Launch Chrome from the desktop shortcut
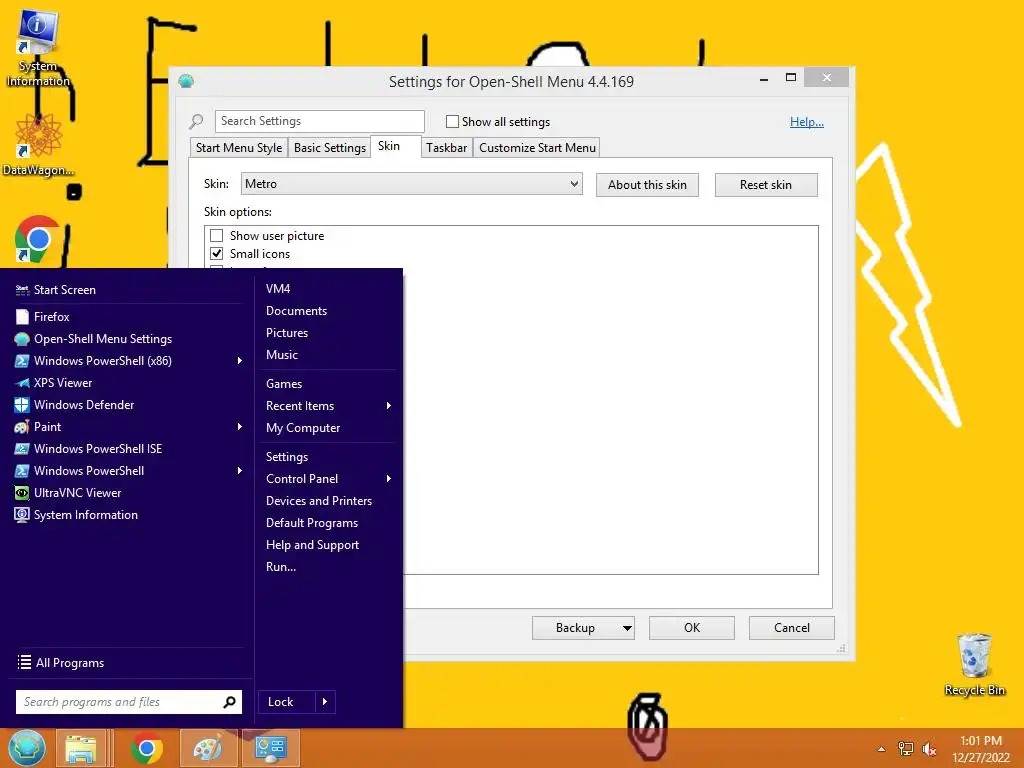This screenshot has height=768, width=1024. point(37,240)
